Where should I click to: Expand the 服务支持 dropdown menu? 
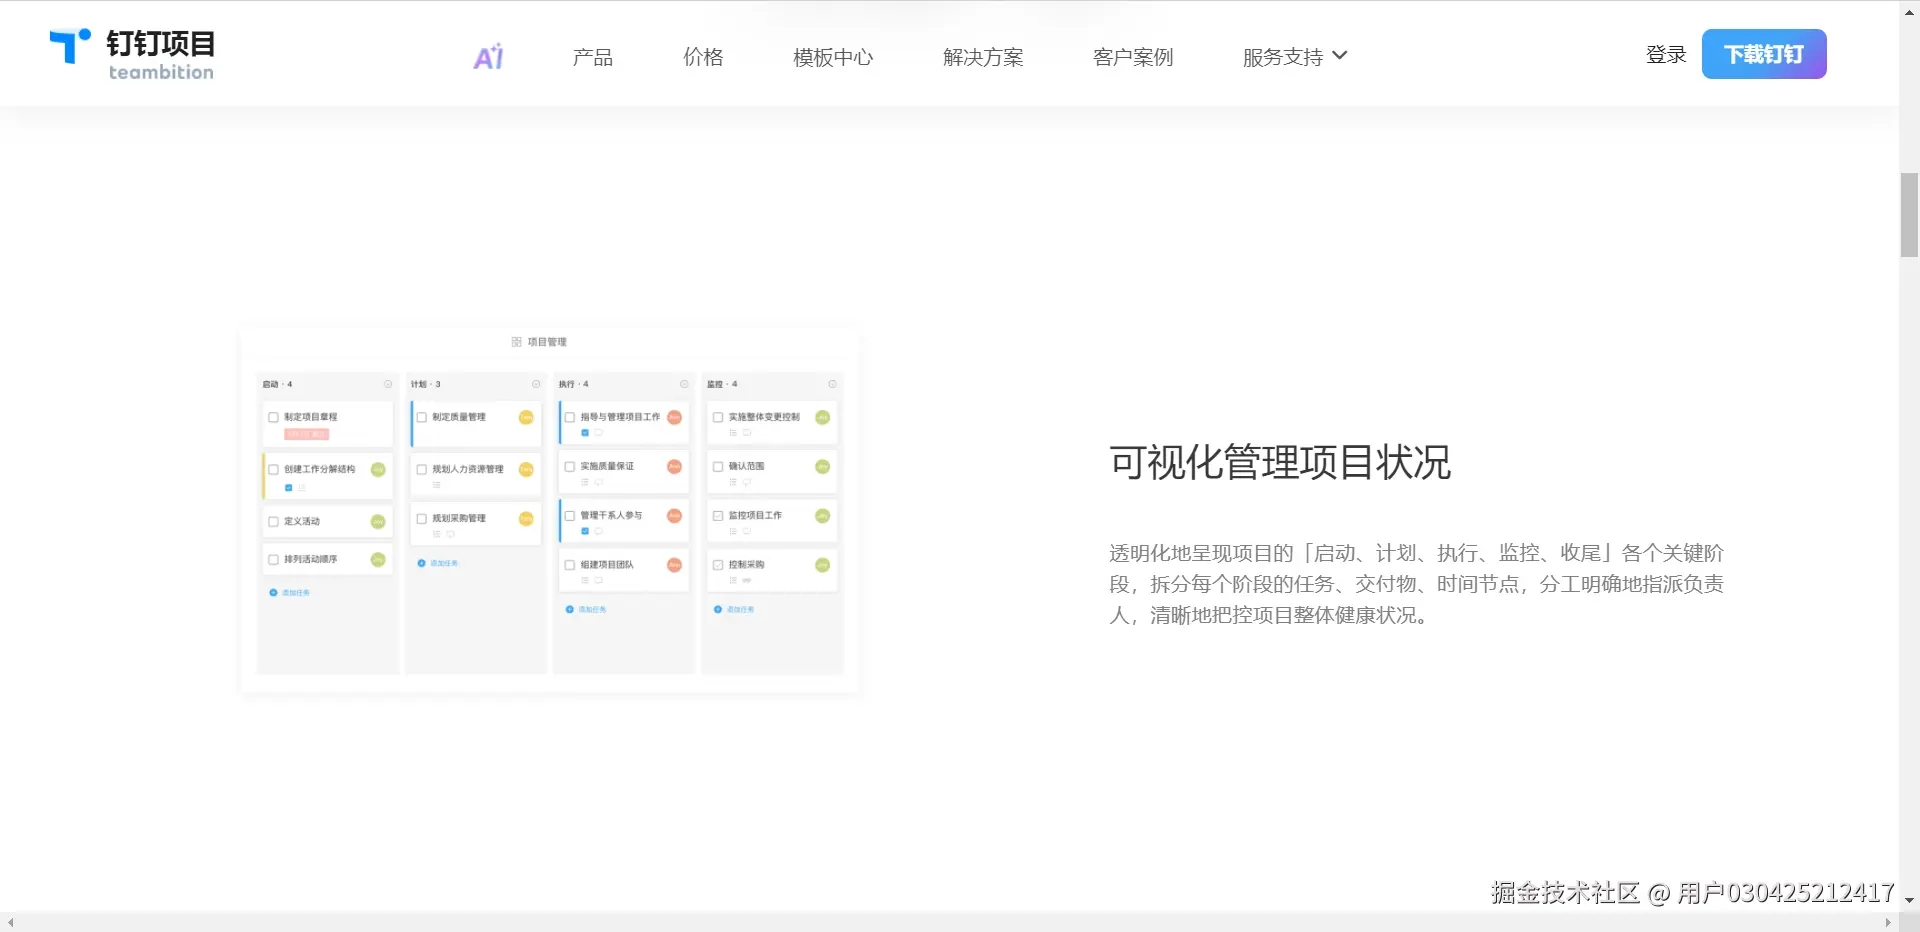pos(1293,56)
